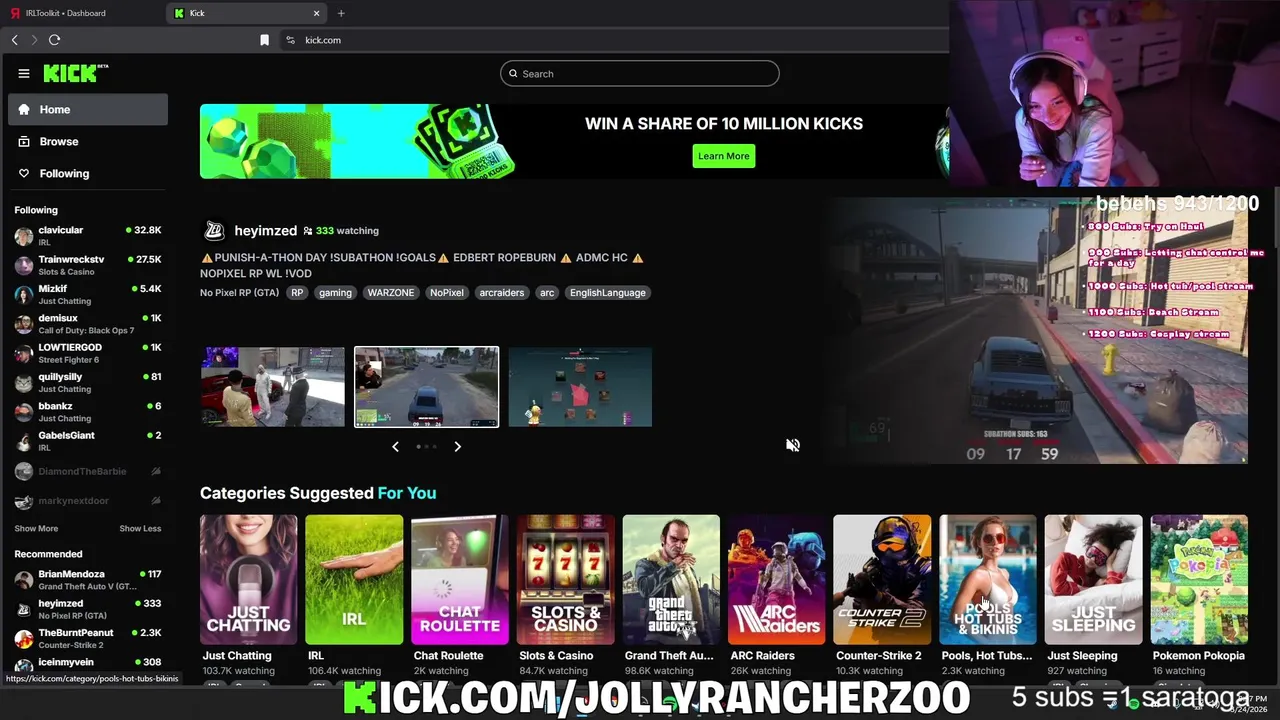The image size is (1280, 720).
Task: Collapse following list with Show Less
Action: pyautogui.click(x=140, y=528)
